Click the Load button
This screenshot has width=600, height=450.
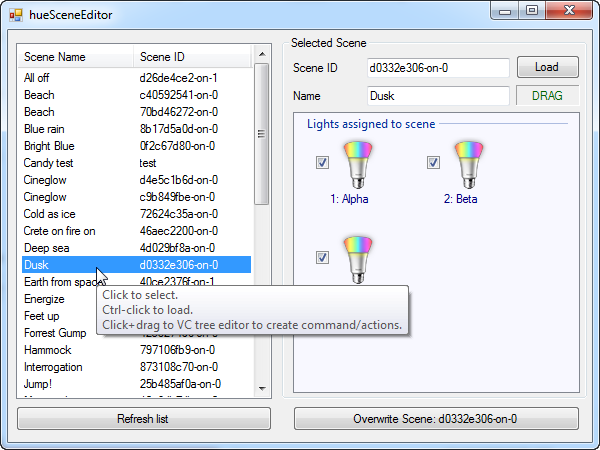point(548,67)
